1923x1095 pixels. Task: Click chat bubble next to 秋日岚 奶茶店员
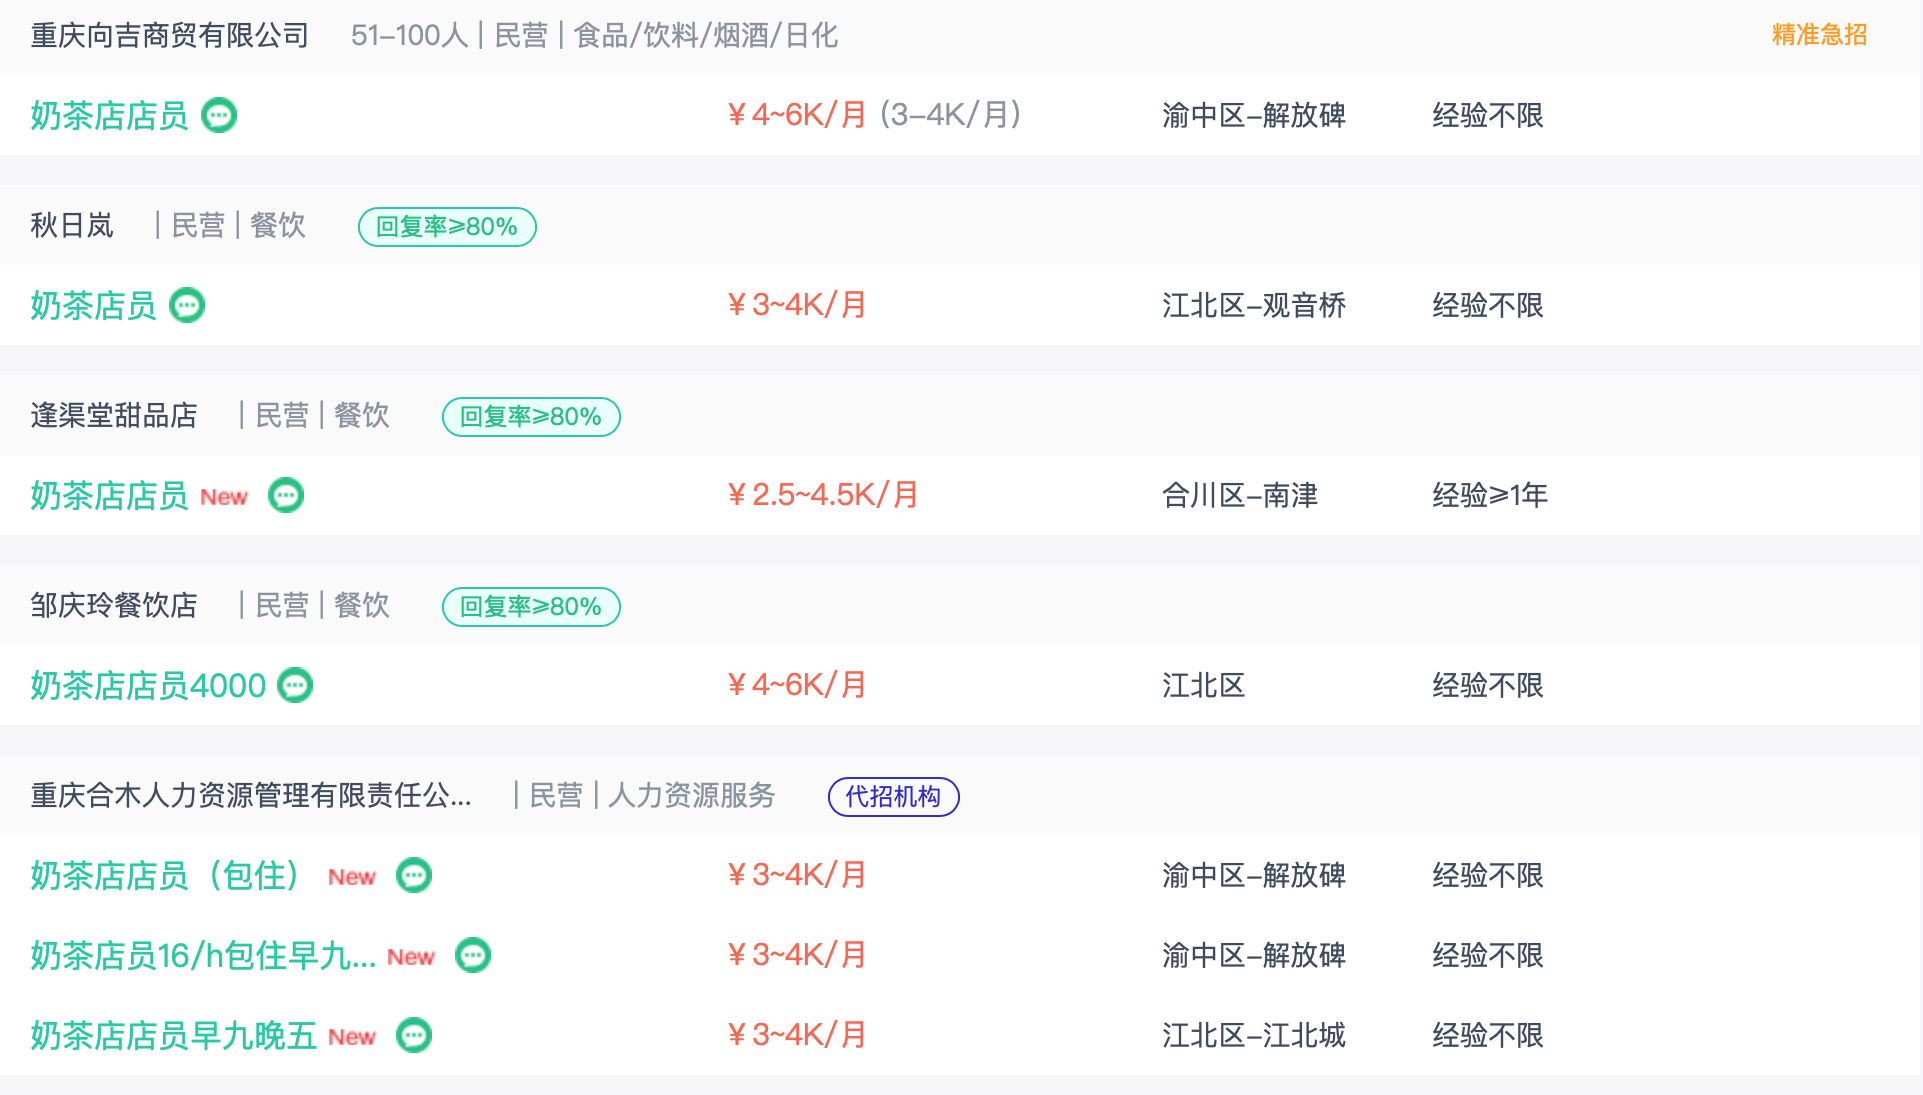click(x=187, y=305)
